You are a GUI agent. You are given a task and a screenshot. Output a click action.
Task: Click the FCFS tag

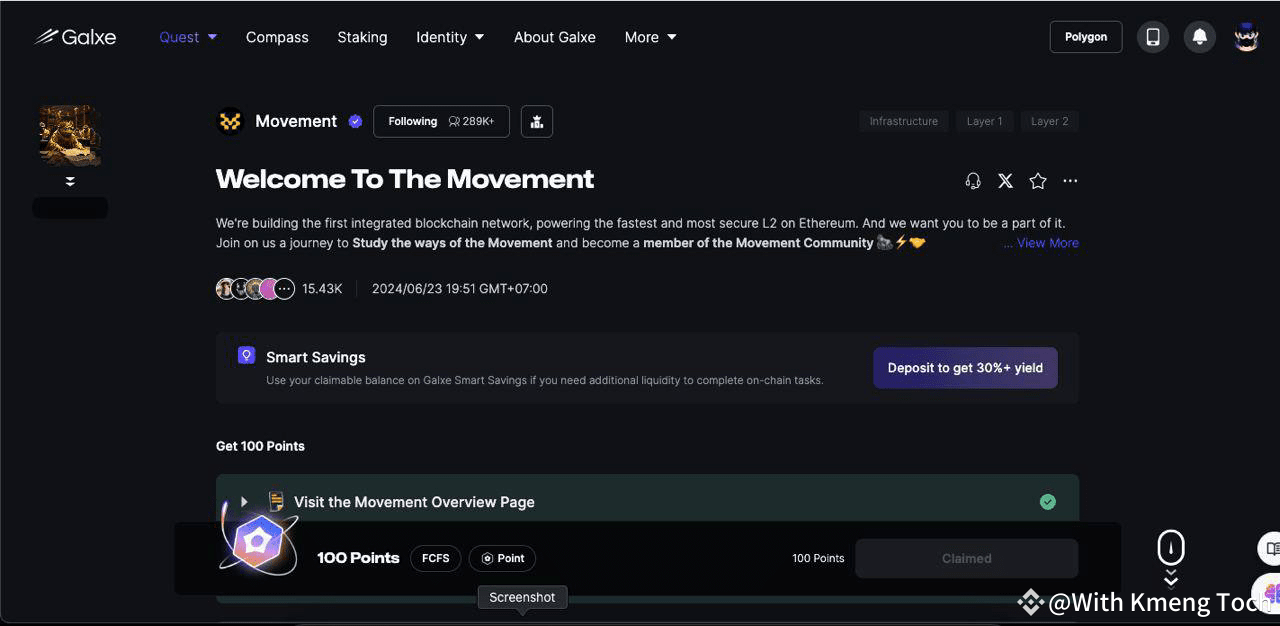pyautogui.click(x=436, y=558)
